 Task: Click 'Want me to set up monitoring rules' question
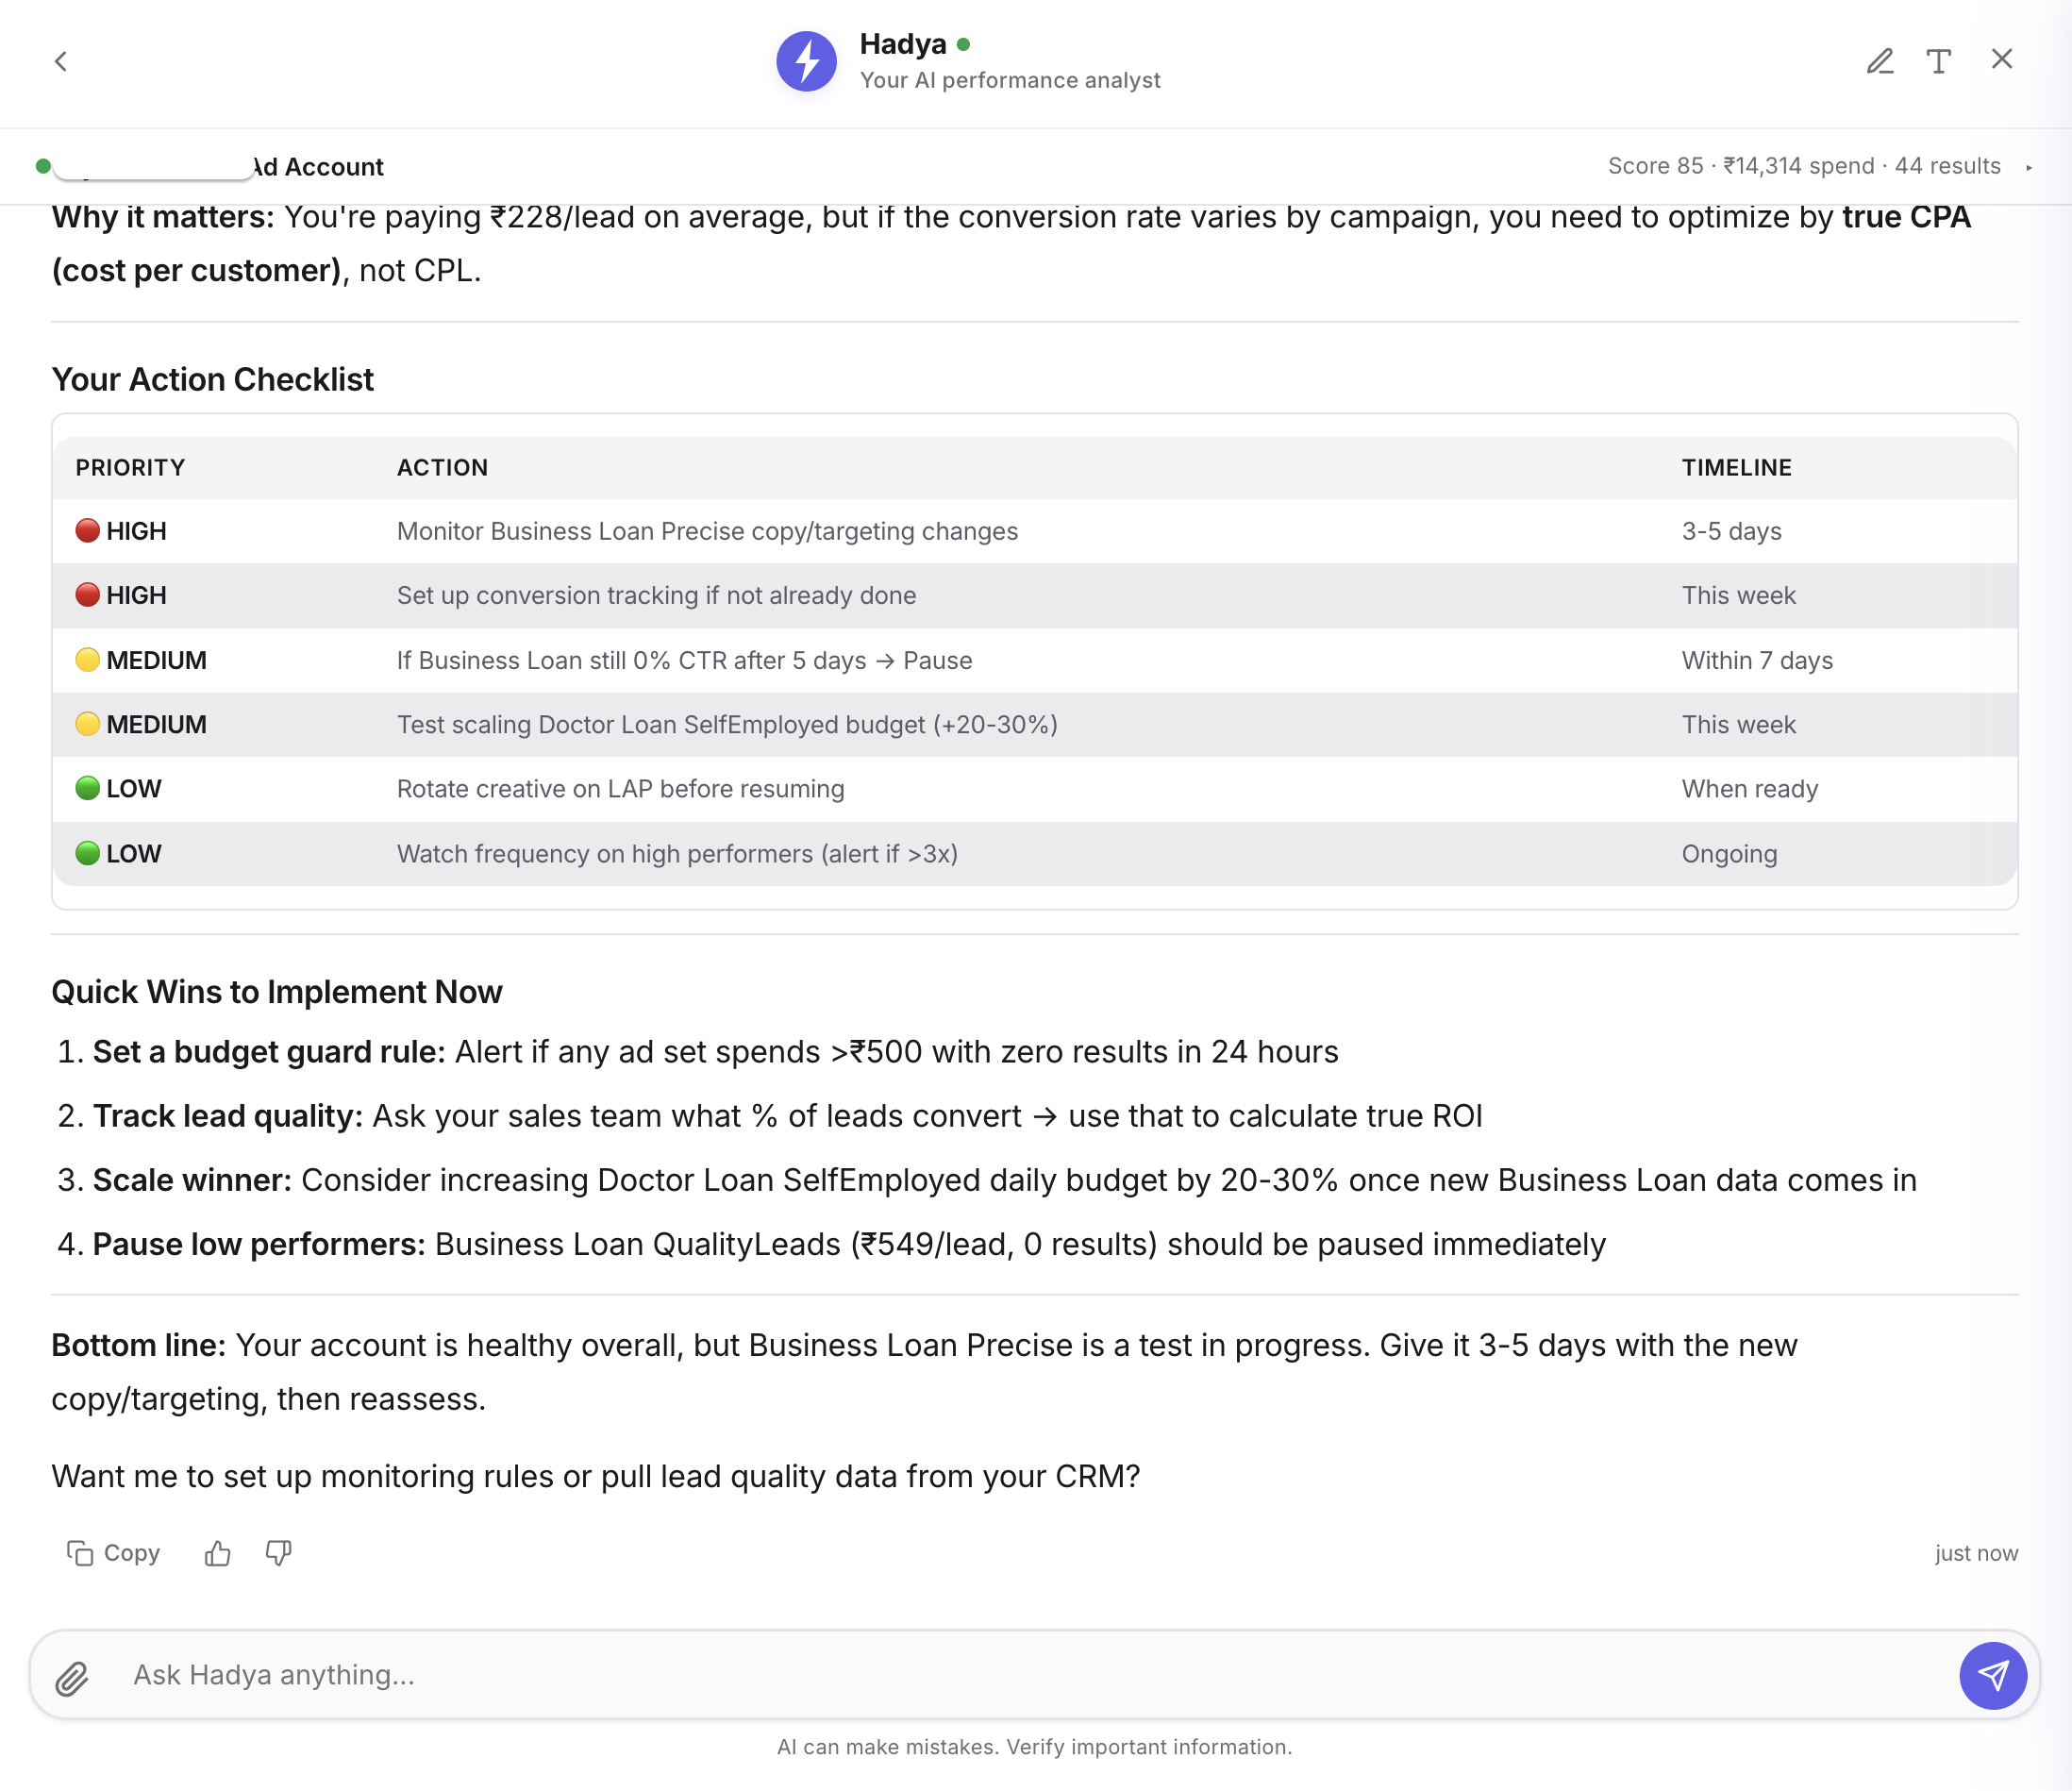(595, 1476)
